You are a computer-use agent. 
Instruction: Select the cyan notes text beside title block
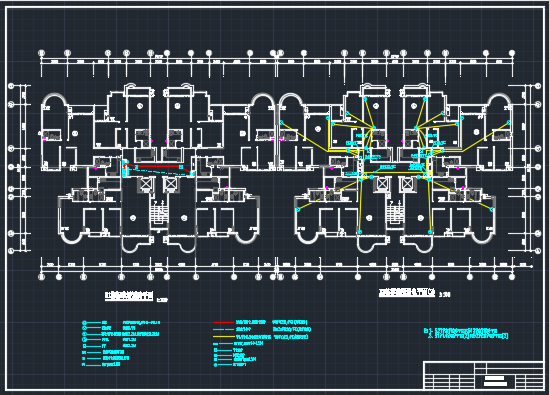[x=466, y=333]
